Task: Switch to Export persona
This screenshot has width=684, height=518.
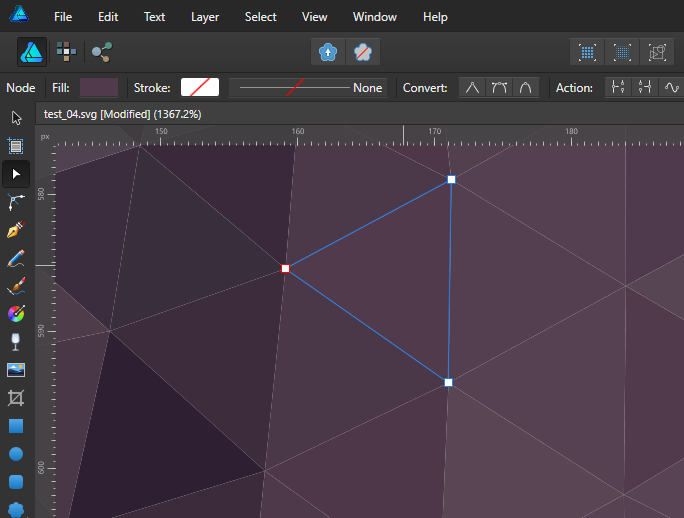Action: (102, 52)
